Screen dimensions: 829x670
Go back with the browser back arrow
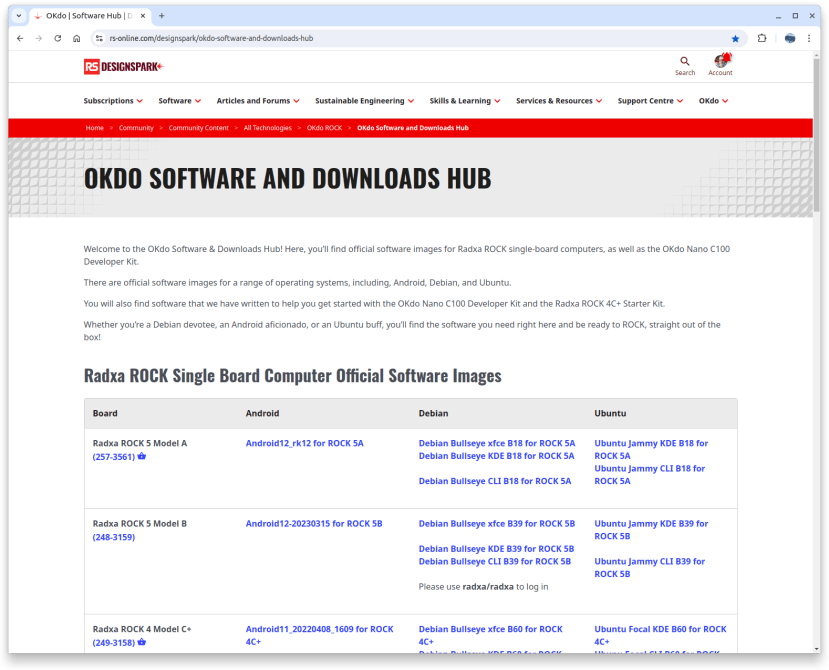coord(20,38)
